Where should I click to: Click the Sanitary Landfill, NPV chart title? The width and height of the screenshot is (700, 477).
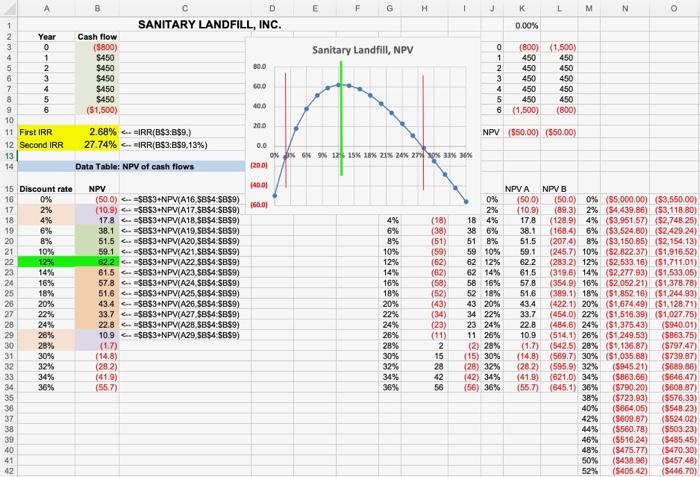click(362, 50)
